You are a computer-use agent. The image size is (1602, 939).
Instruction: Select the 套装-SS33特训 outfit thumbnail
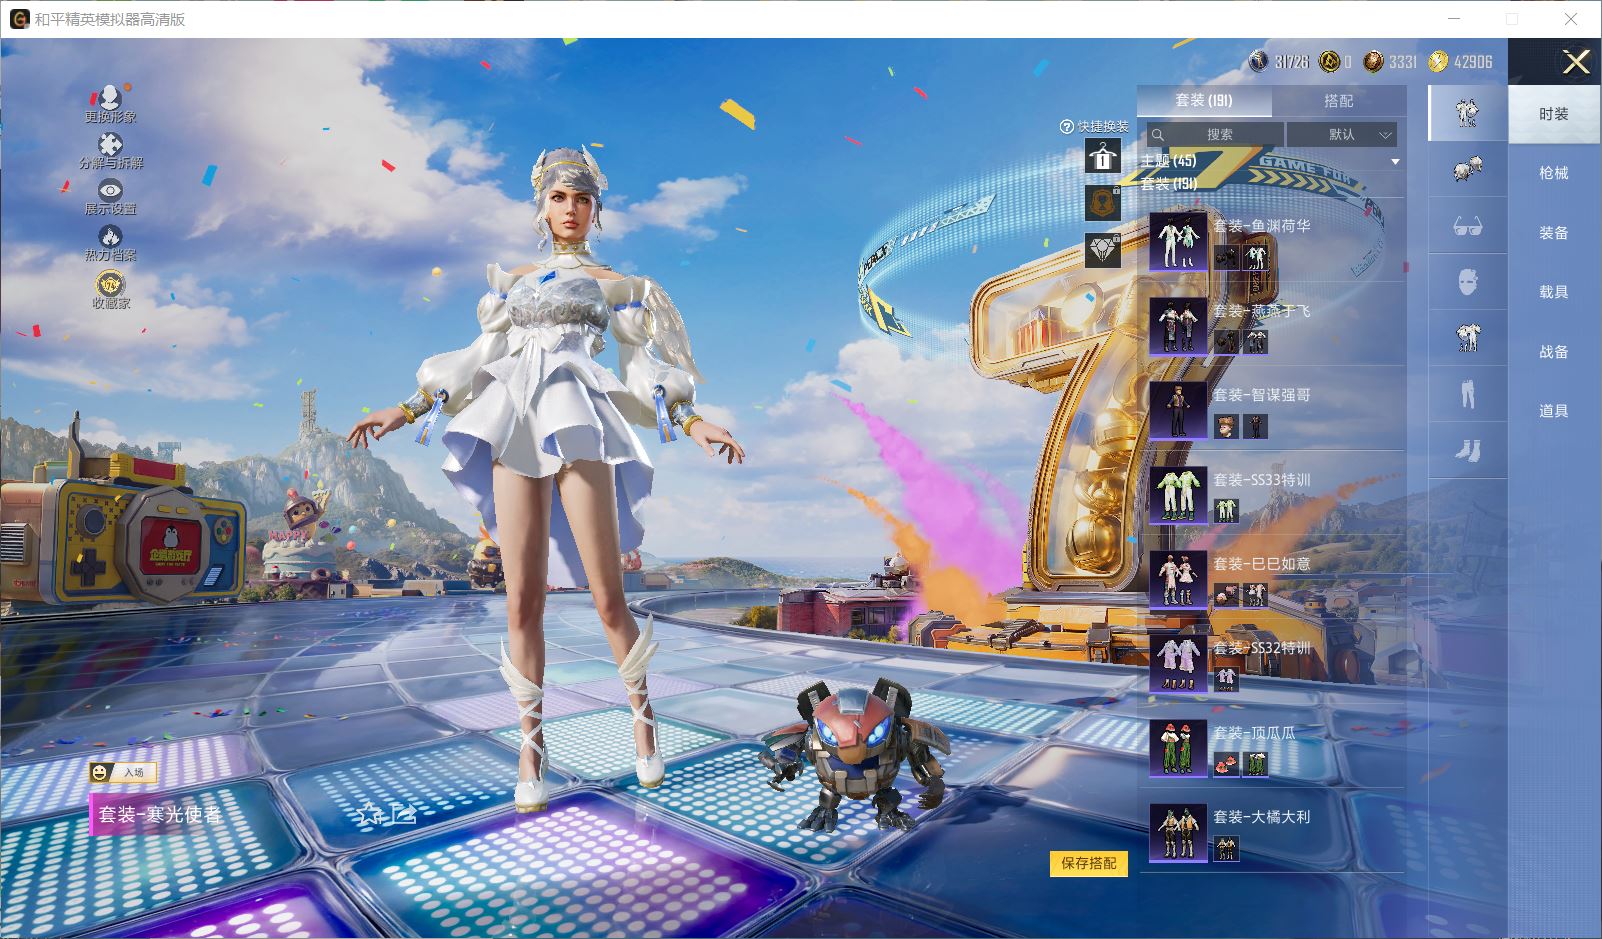click(x=1178, y=495)
